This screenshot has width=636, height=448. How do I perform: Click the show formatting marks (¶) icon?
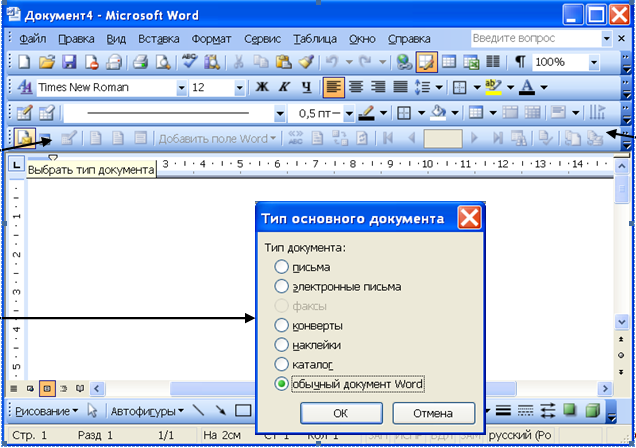point(520,62)
